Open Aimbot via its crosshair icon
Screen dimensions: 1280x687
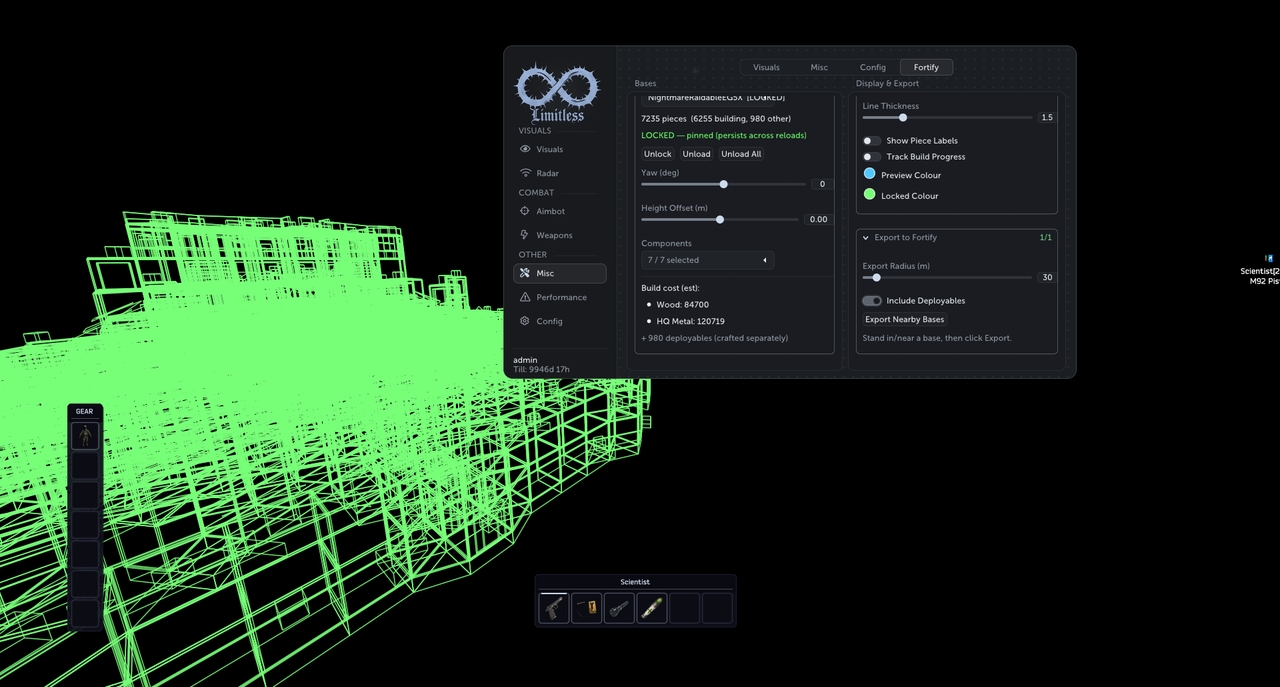(526, 211)
